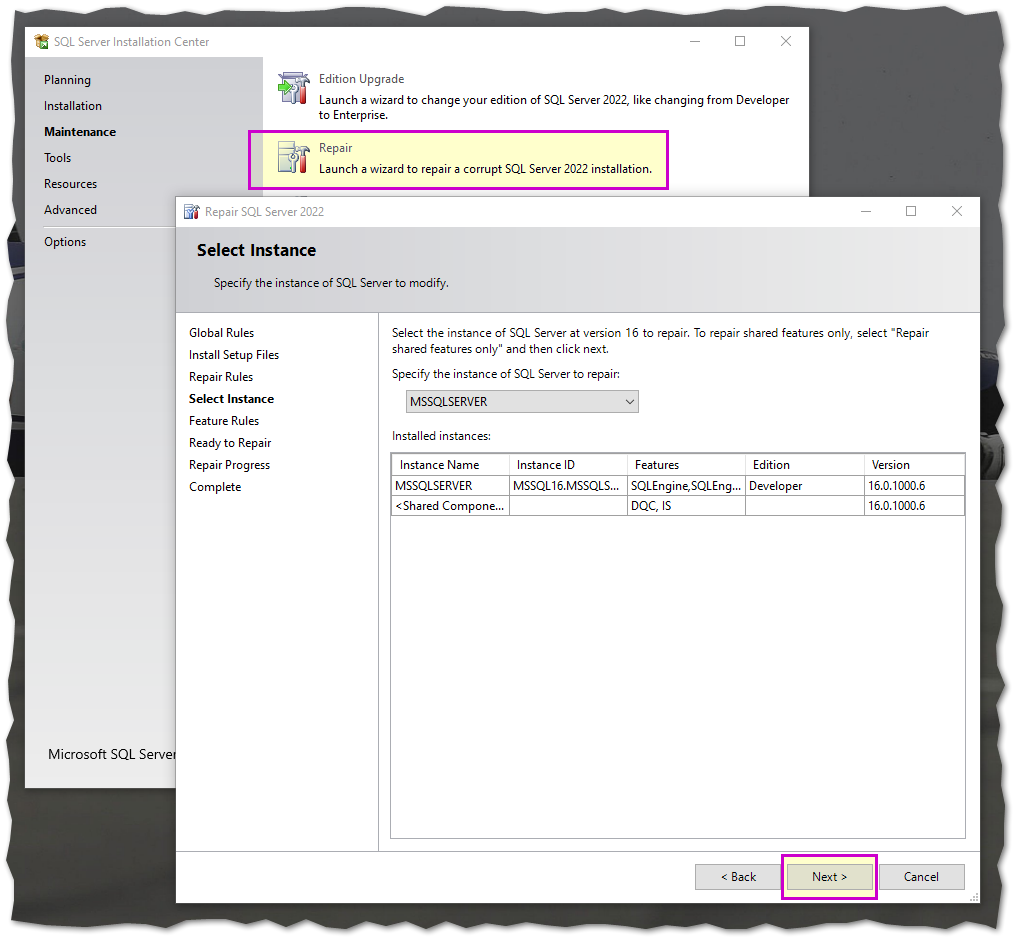Click the DQC, IS features cell
This screenshot has height=939, width=1015.
686,505
